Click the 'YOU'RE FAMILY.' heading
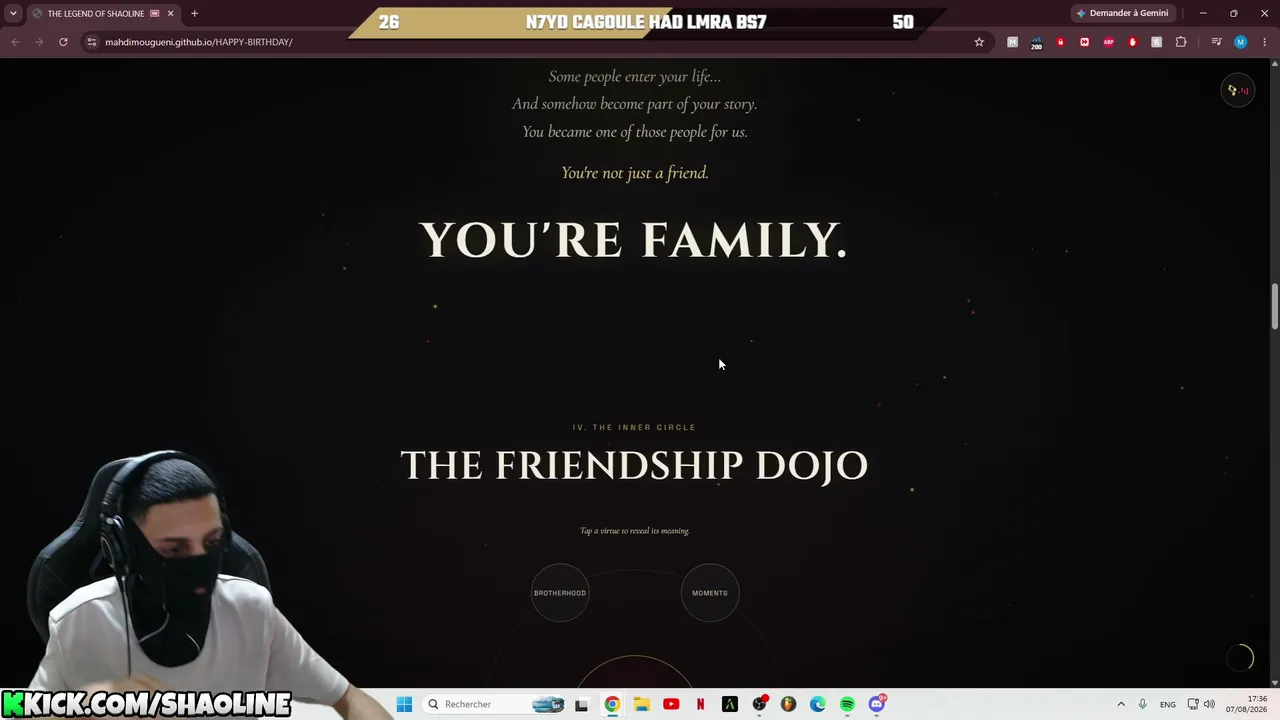Image resolution: width=1280 pixels, height=720 pixels. tap(633, 240)
